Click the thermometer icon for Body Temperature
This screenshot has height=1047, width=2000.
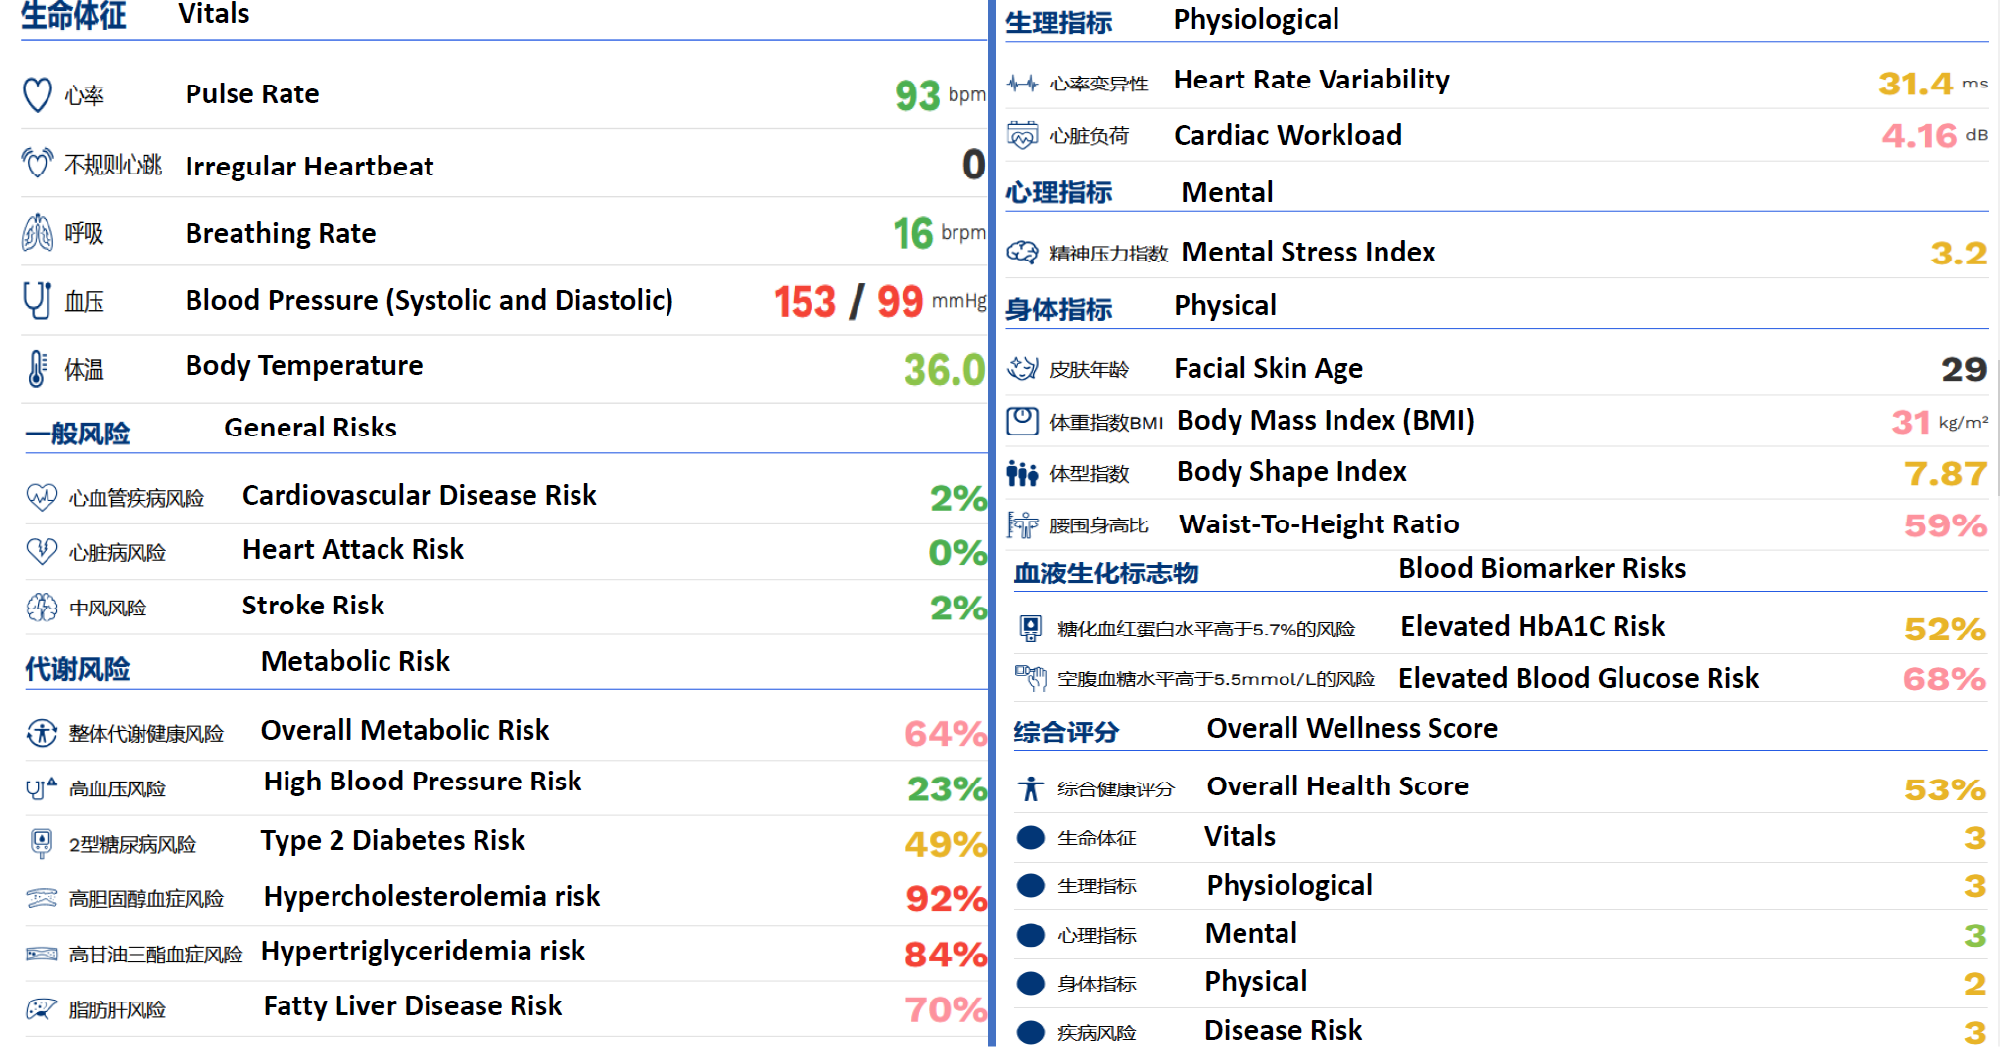(x=37, y=368)
